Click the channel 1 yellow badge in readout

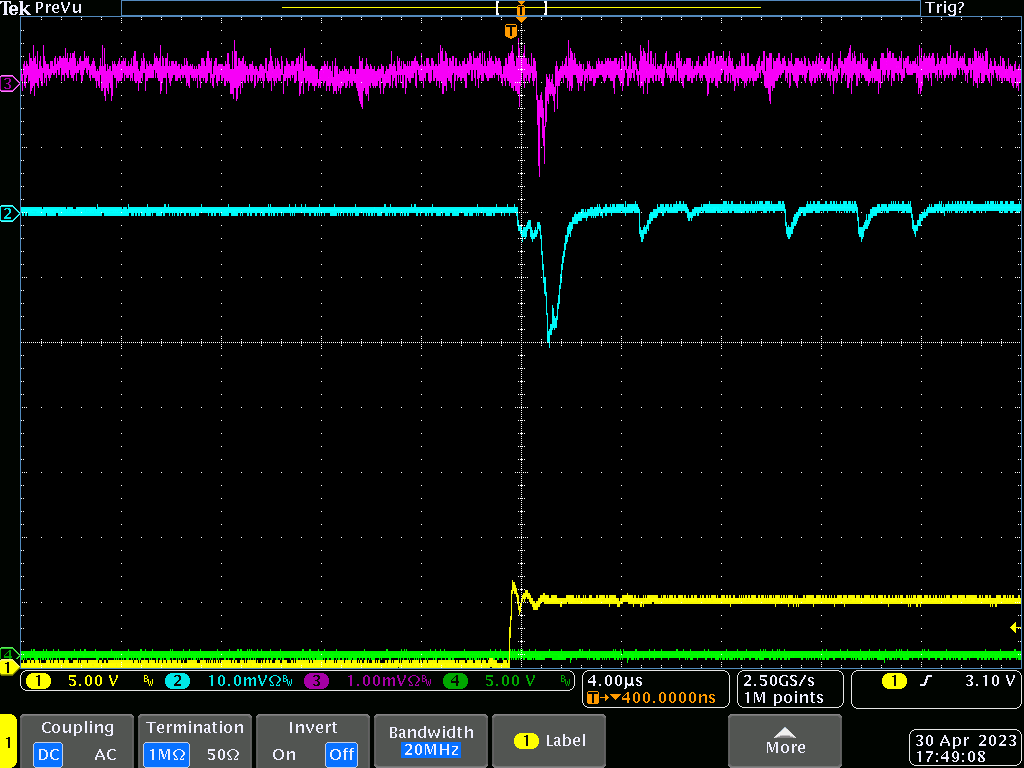[38, 681]
